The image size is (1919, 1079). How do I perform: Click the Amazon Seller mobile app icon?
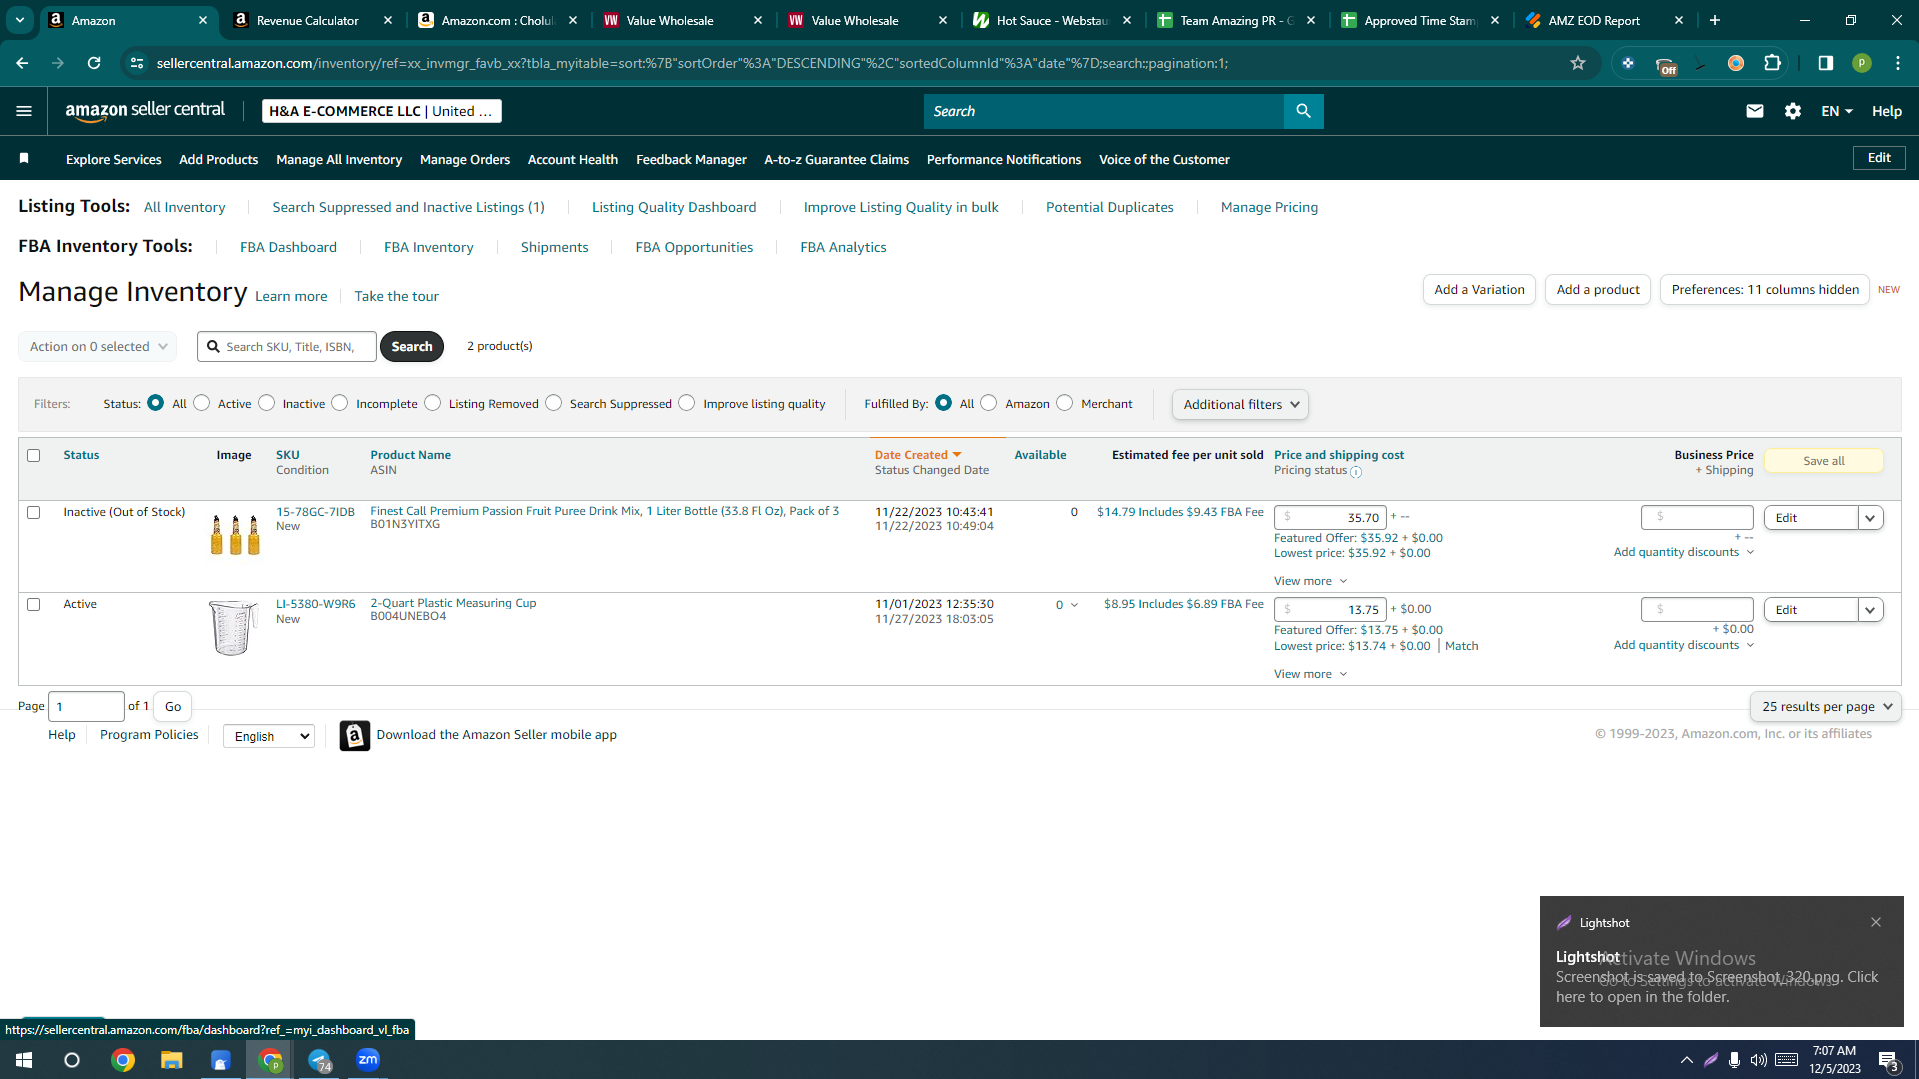[x=354, y=735]
